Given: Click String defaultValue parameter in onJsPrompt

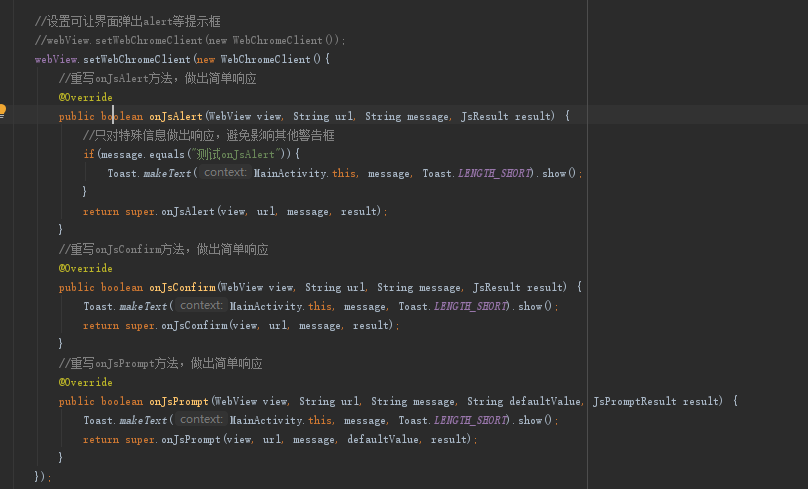Looking at the screenshot, I should pos(525,401).
